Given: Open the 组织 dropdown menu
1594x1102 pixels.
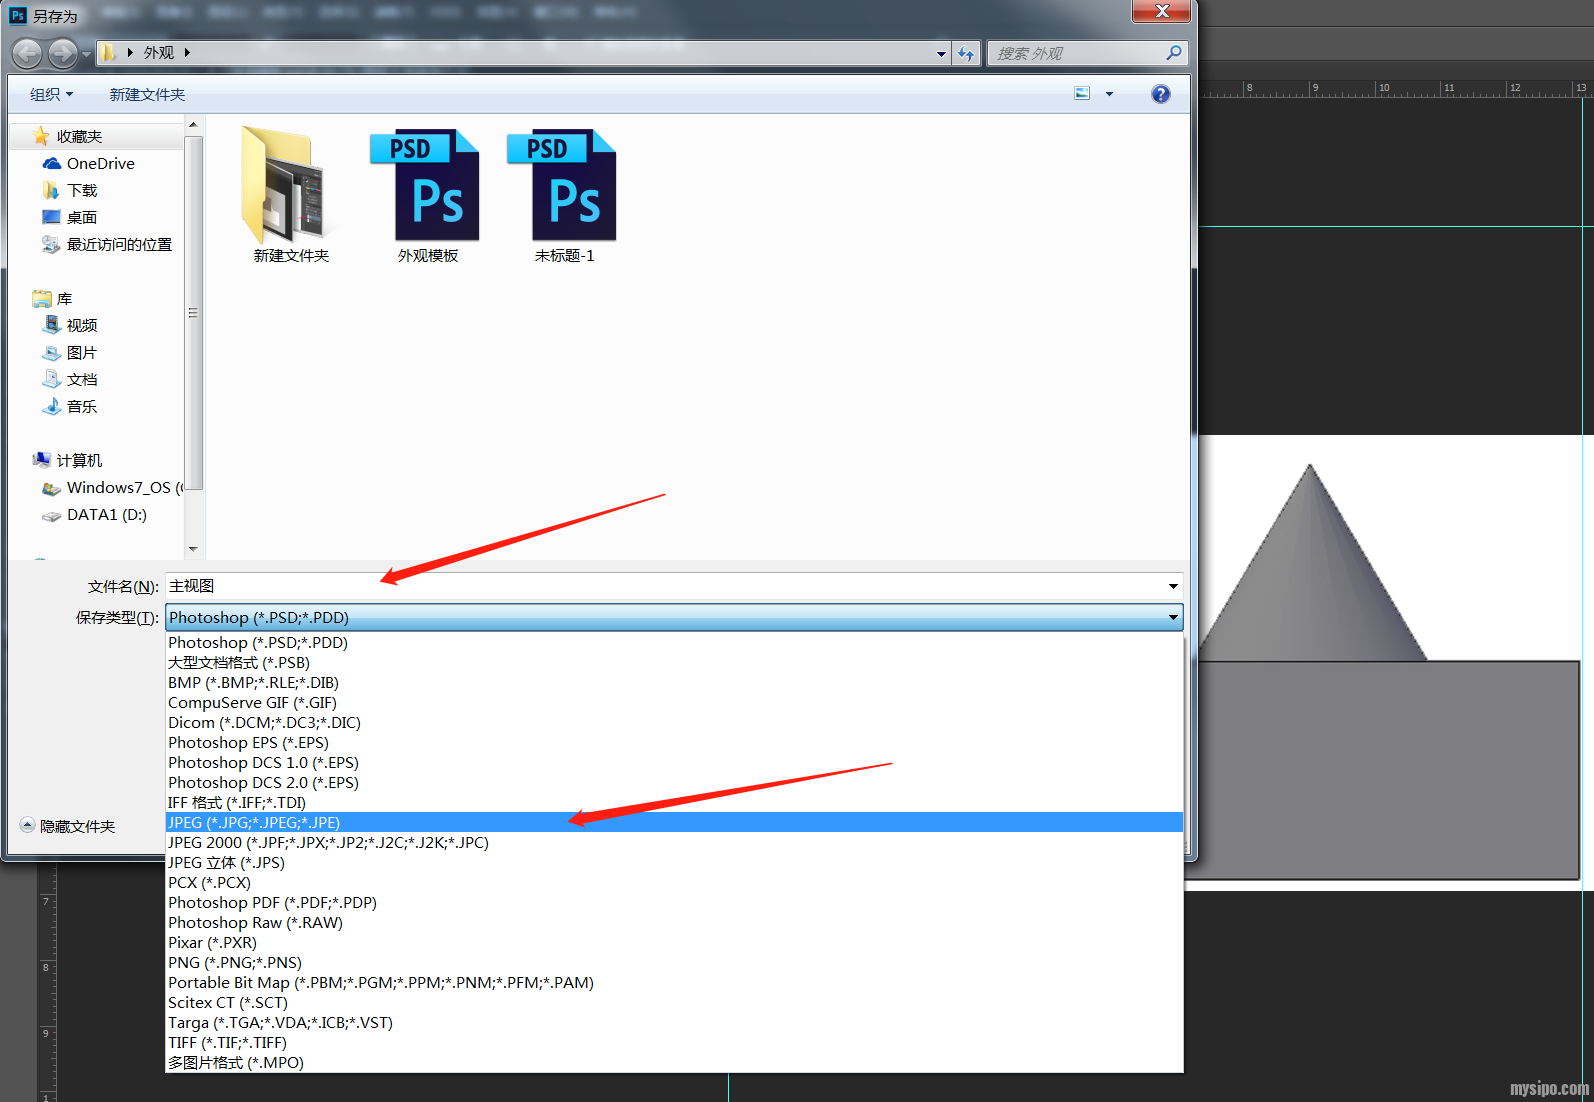Looking at the screenshot, I should coord(51,94).
